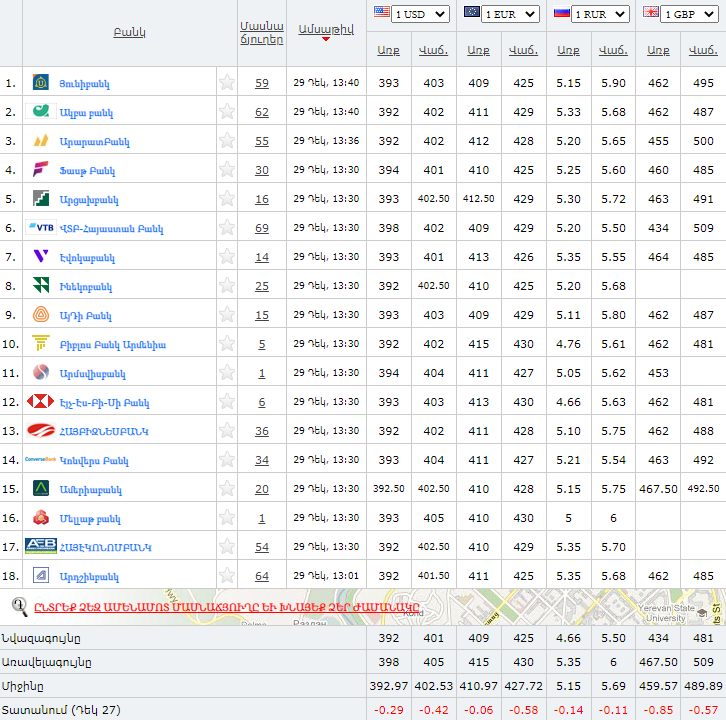Viewport: 726px width, 720px height.
Task: Toggle the favorite star in row 12 HSBC
Action: [227, 401]
